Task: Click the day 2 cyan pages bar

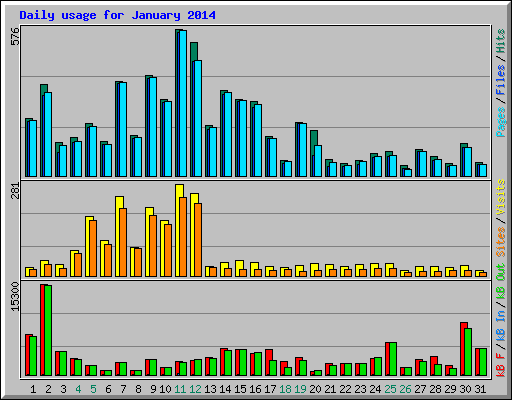Action: (x=48, y=135)
